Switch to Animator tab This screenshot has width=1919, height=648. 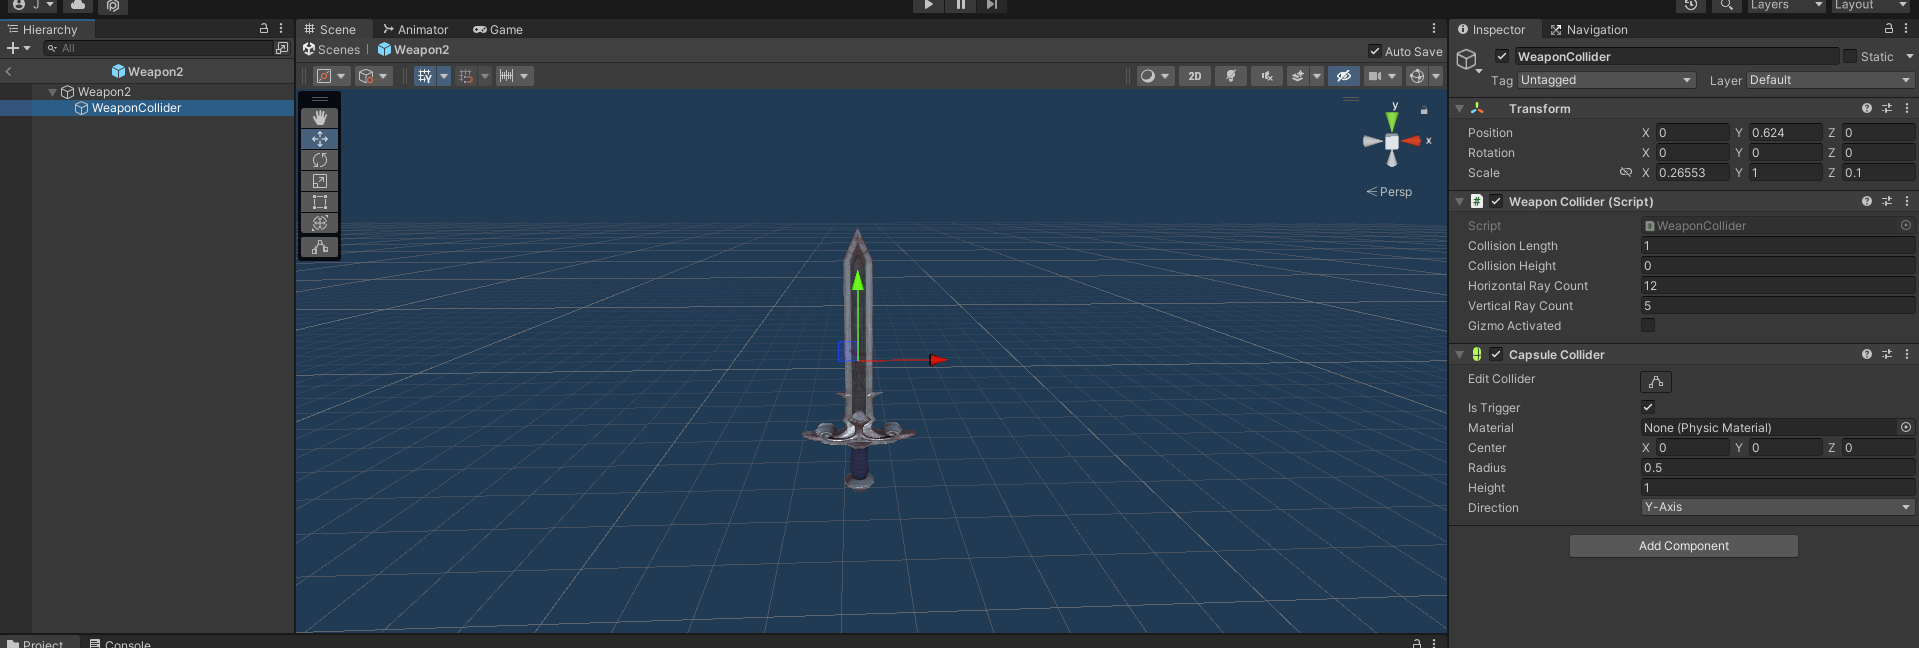tap(415, 29)
